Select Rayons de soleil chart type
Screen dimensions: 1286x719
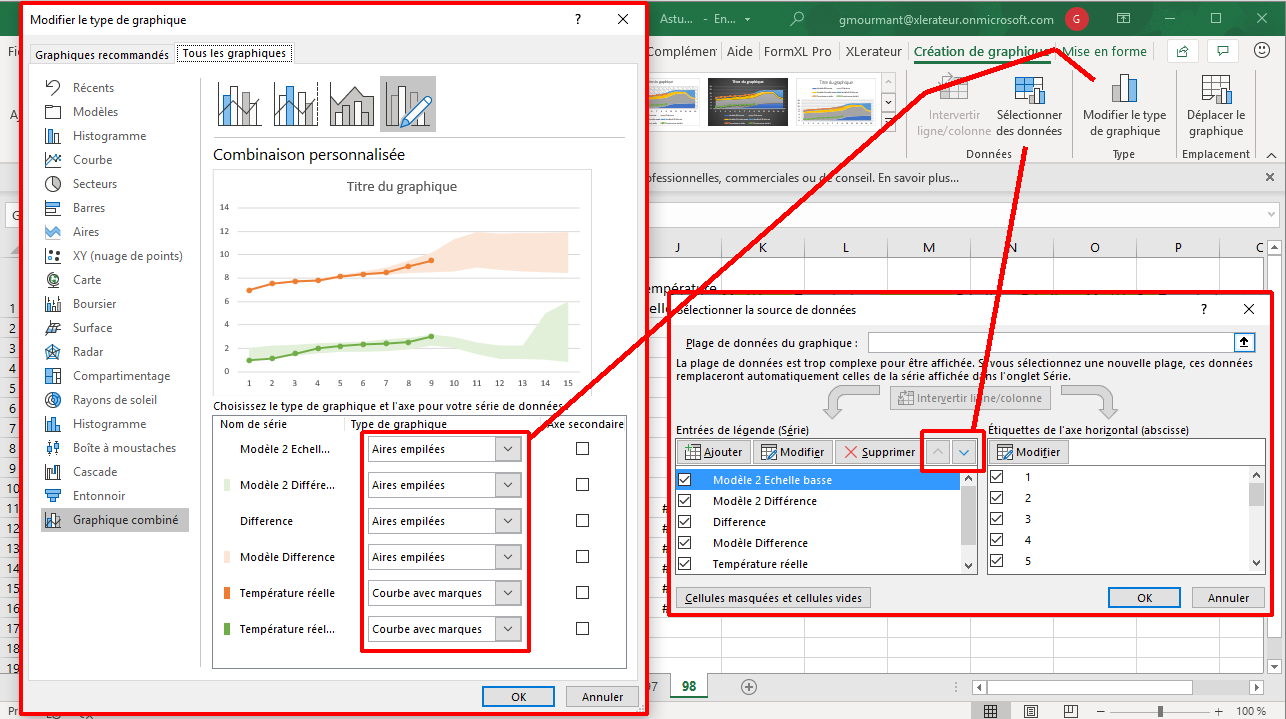pyautogui.click(x=113, y=400)
